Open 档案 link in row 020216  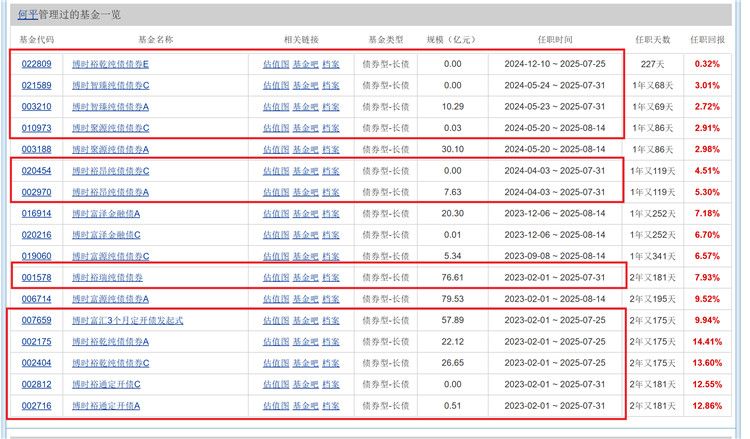tap(331, 235)
